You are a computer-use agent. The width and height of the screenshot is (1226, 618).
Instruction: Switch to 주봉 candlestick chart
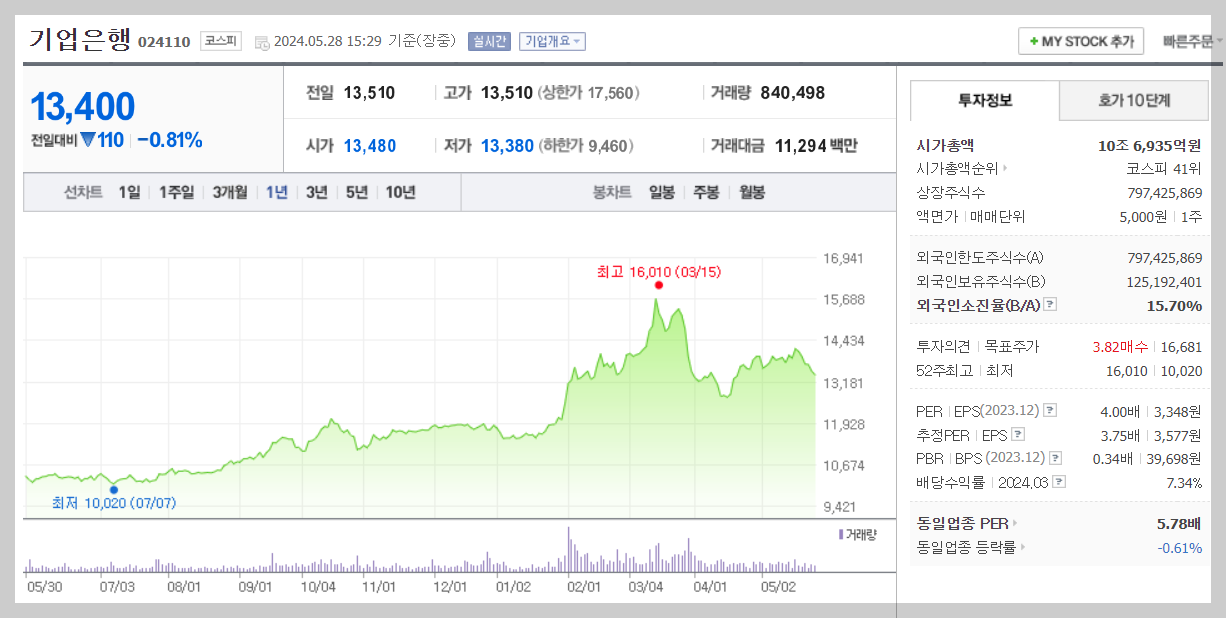tap(706, 192)
